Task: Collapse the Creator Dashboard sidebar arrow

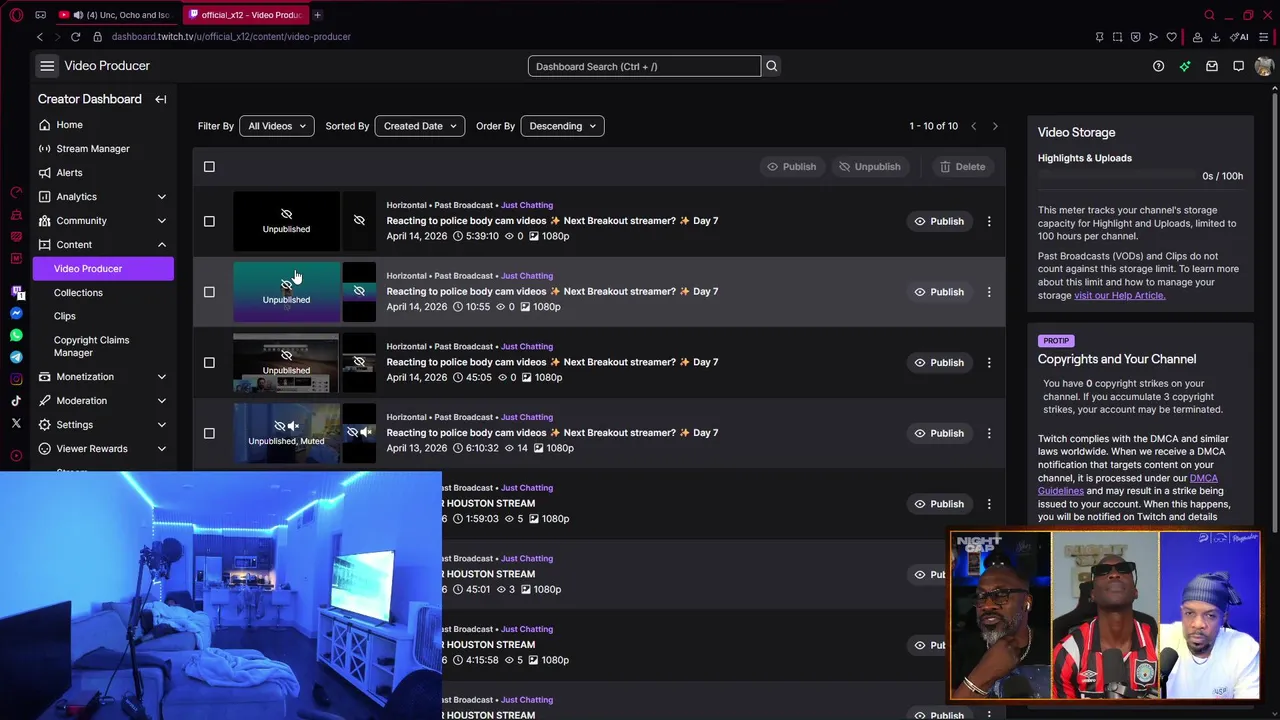Action: tap(160, 99)
